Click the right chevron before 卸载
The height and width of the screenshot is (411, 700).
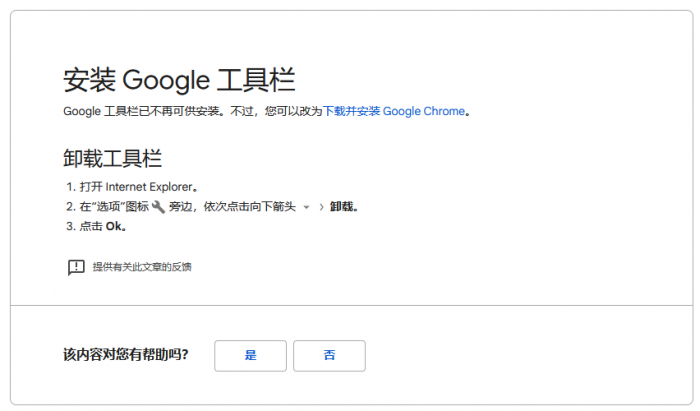click(320, 207)
